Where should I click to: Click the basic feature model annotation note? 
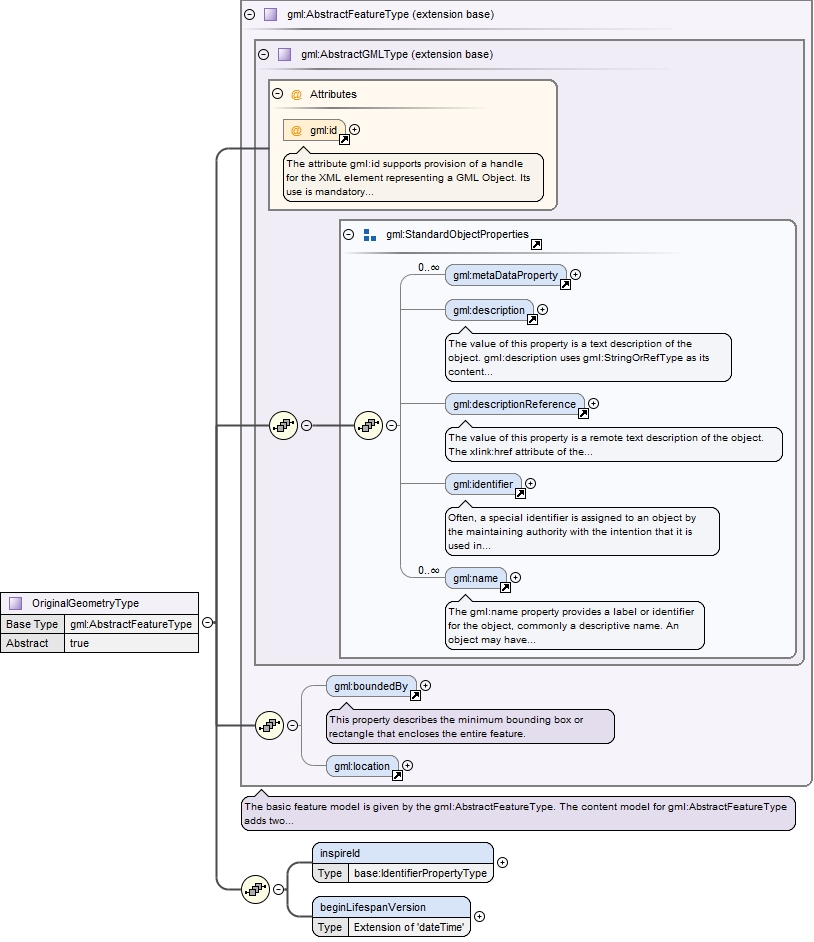pos(518,813)
